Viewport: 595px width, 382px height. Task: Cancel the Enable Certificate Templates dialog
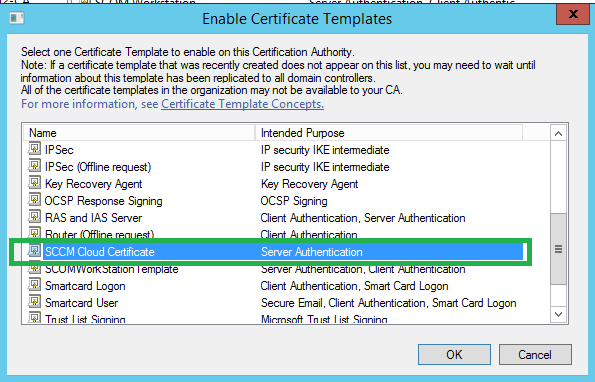coord(535,355)
